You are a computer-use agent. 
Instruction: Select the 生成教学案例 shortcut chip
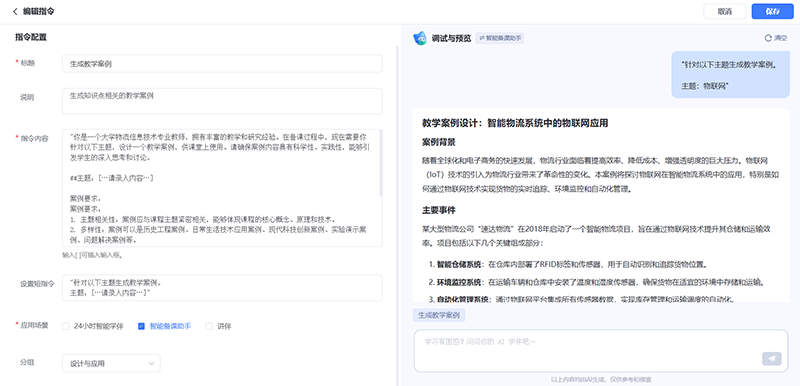pyautogui.click(x=439, y=316)
